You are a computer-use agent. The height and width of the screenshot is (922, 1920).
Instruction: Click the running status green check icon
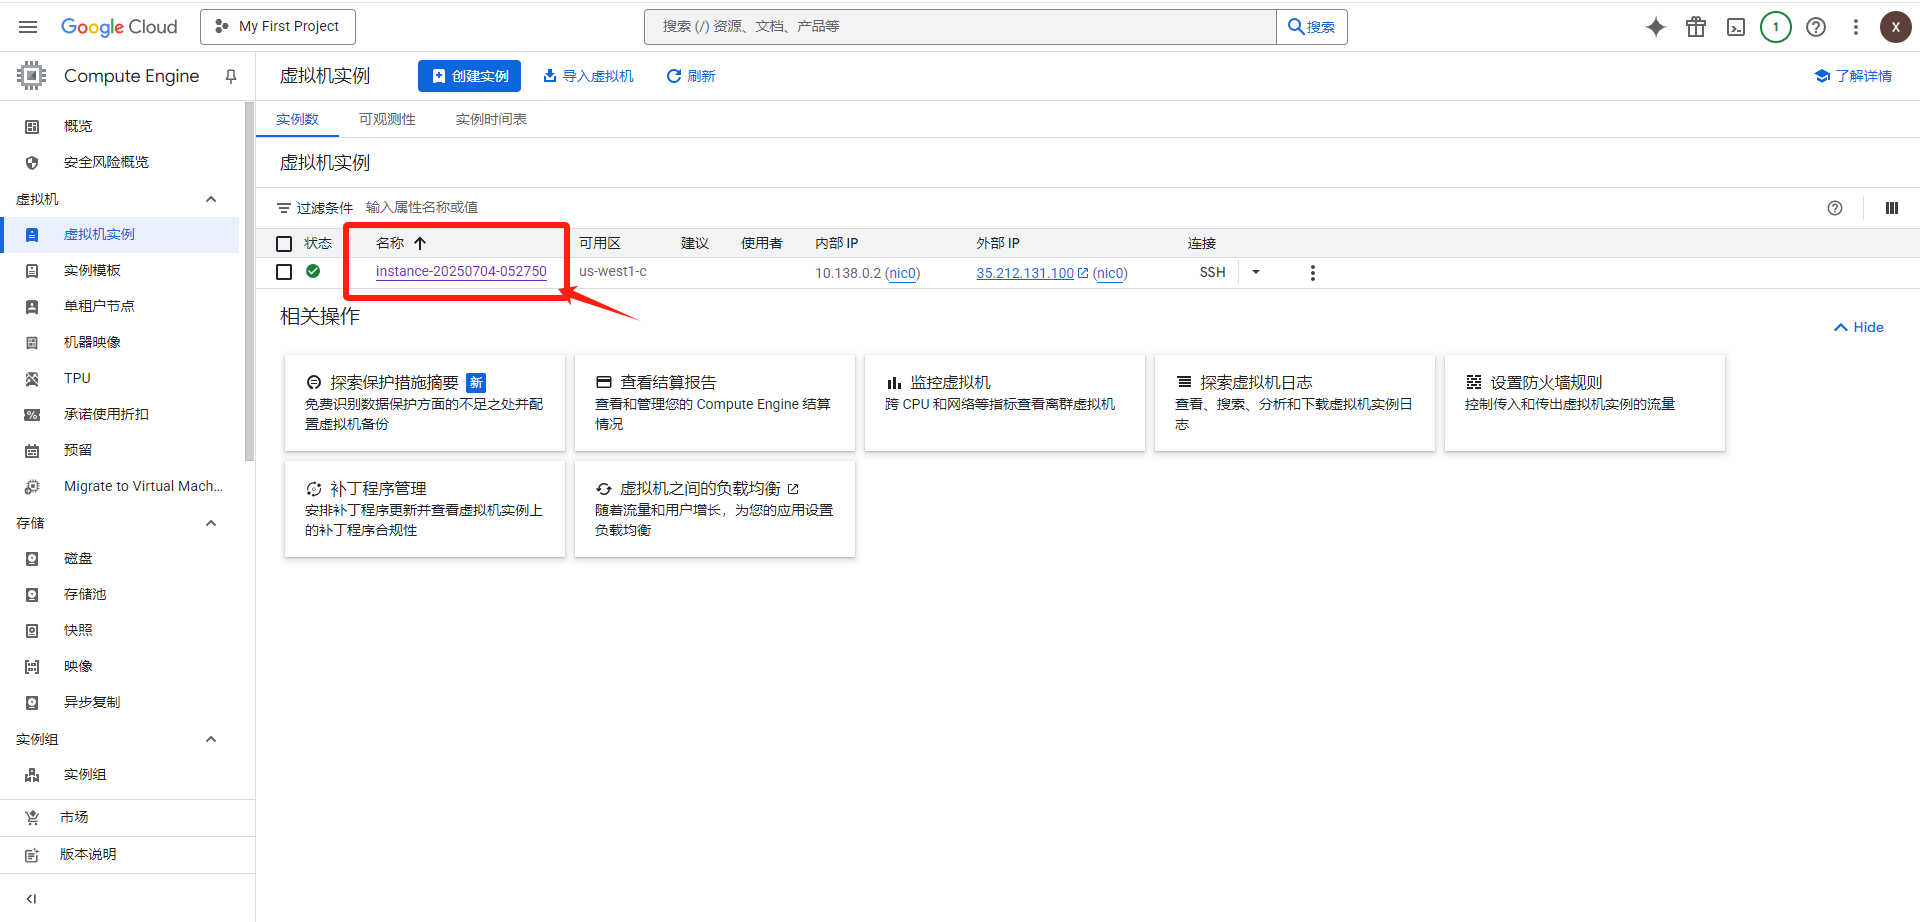313,271
